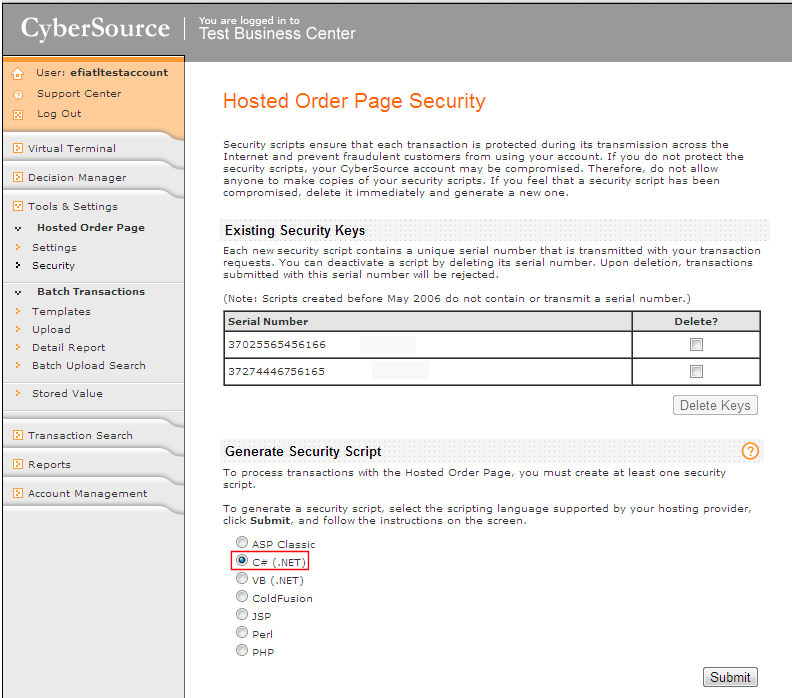792x698 pixels.
Task: Go to Hosted Order Page Security
Action: coord(53,266)
